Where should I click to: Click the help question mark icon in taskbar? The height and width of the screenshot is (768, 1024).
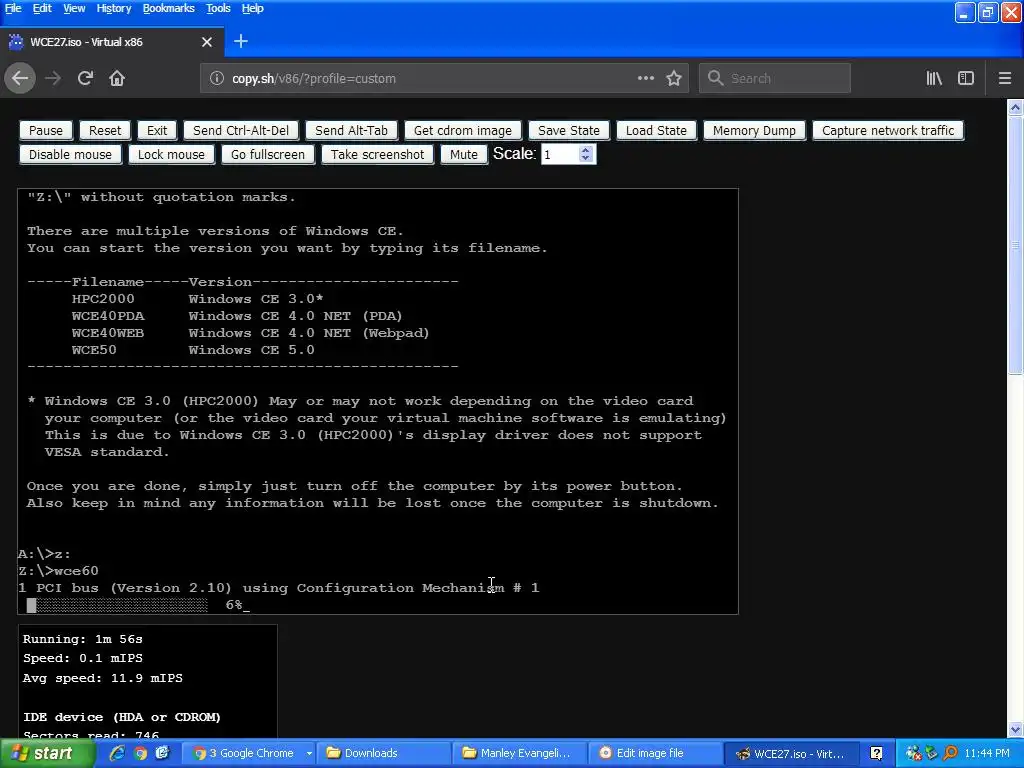coord(877,753)
